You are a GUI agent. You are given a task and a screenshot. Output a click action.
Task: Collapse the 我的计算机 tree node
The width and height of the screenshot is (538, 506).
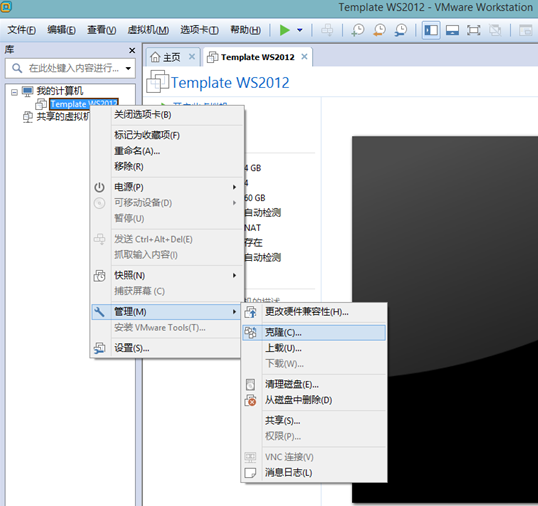click(x=14, y=92)
